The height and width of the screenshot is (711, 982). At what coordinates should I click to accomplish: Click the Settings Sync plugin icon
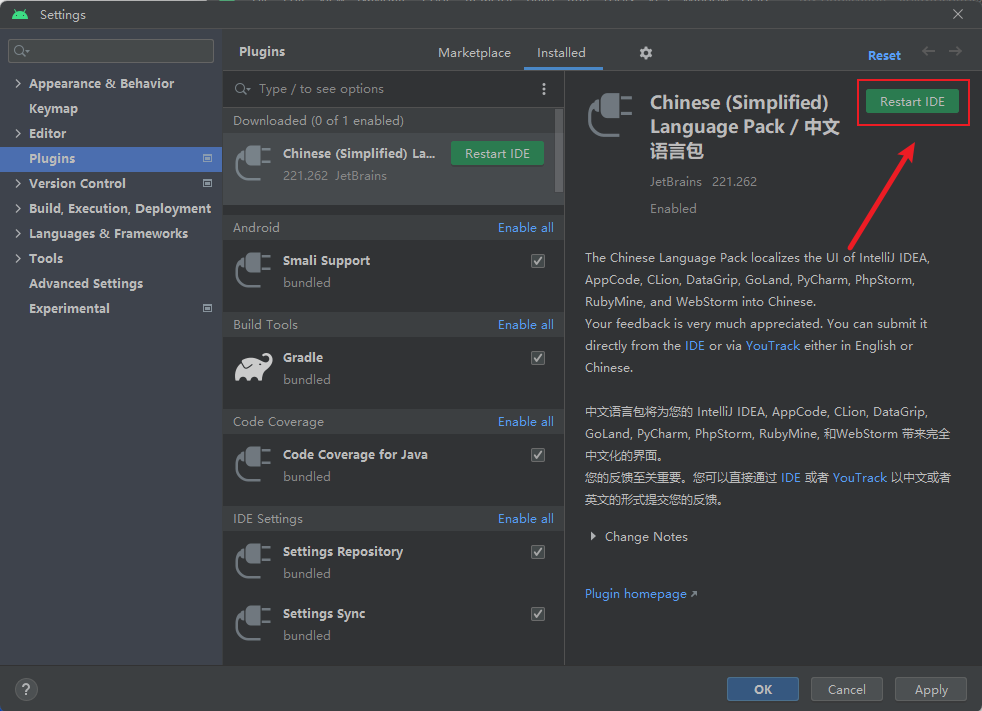[x=253, y=623]
